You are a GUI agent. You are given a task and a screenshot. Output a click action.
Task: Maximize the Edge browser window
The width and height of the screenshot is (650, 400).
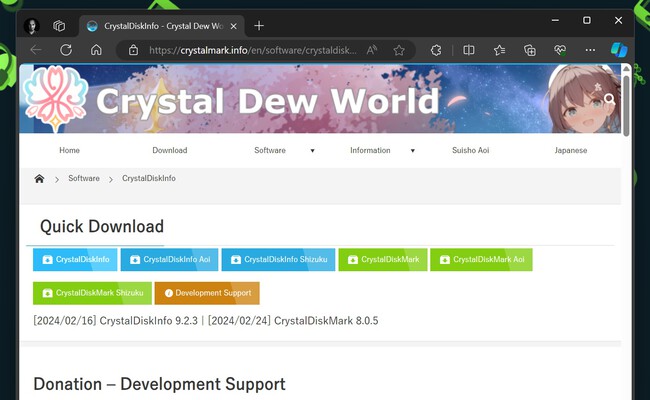tap(587, 20)
